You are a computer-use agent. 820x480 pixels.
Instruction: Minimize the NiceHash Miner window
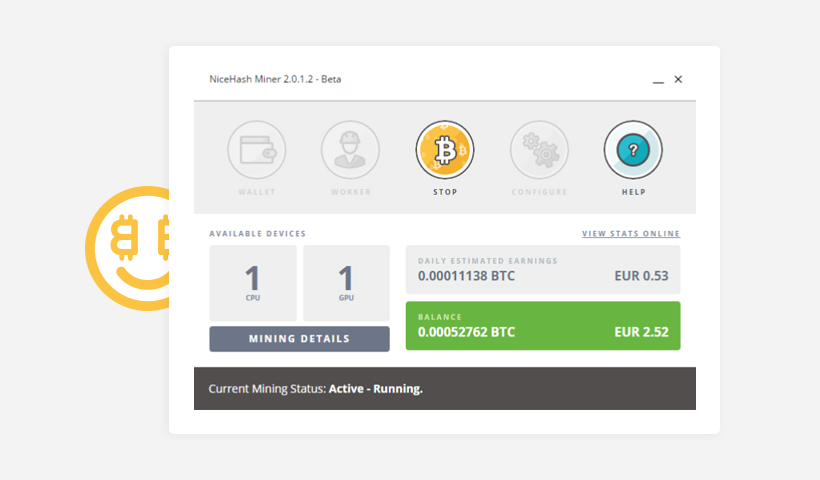pos(657,80)
